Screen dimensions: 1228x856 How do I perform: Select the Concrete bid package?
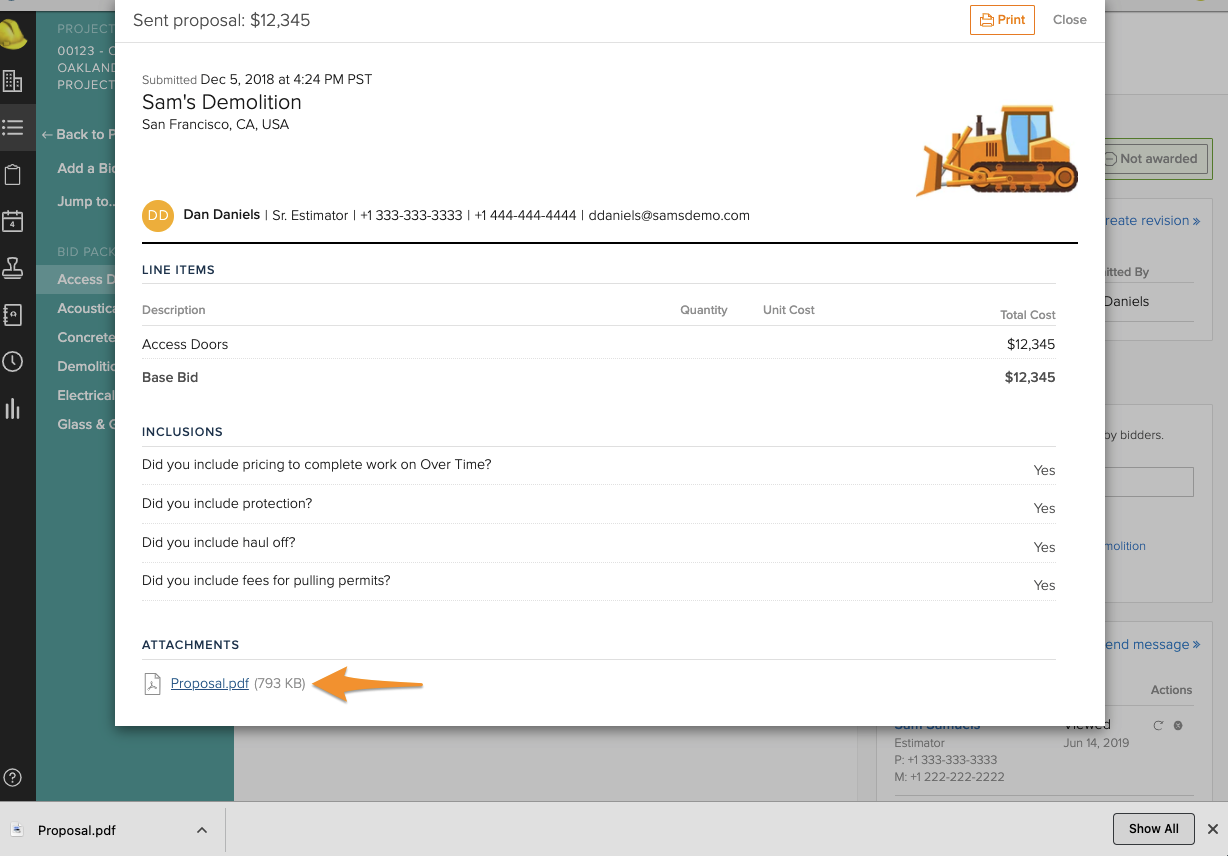coord(86,337)
